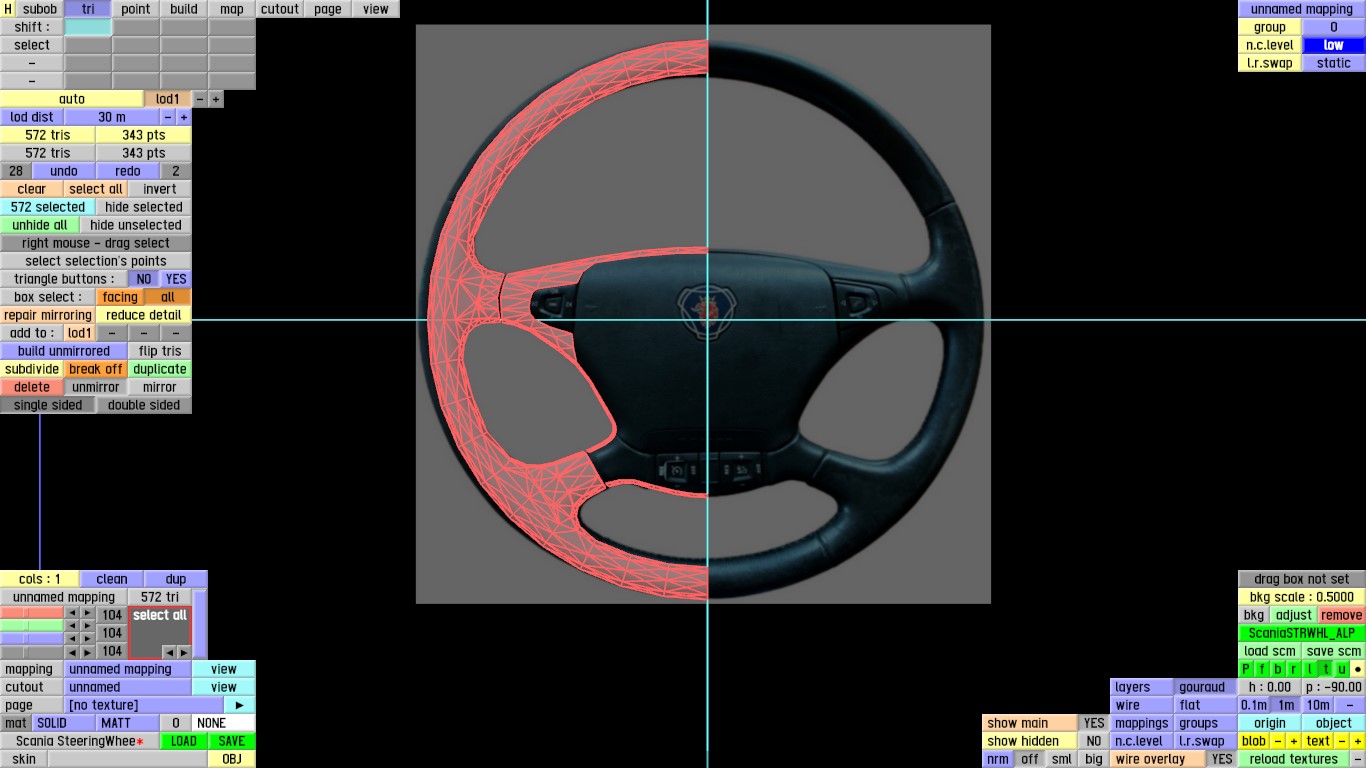This screenshot has height=768, width=1366.
Task: Nudge the red color slider right arrow
Action: coord(87,613)
